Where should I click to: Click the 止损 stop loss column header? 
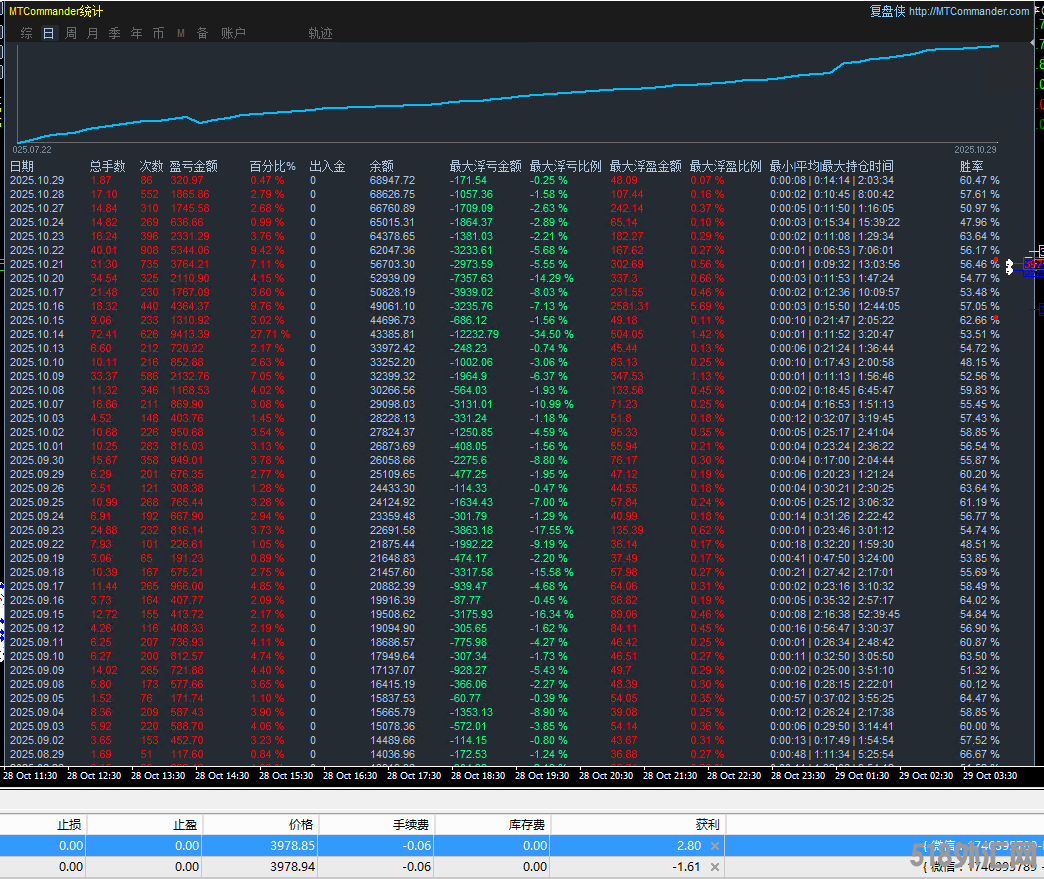pos(69,825)
